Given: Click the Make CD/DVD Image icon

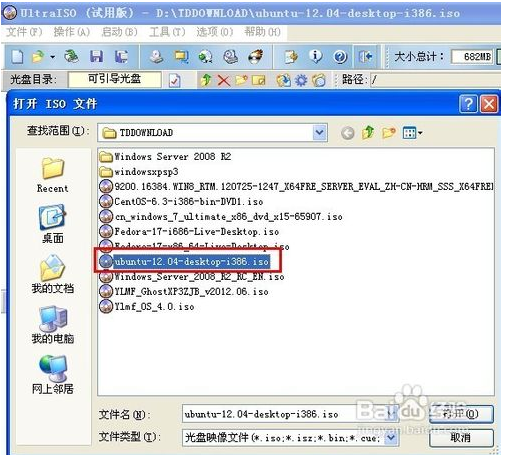Looking at the screenshot, I should (156, 57).
